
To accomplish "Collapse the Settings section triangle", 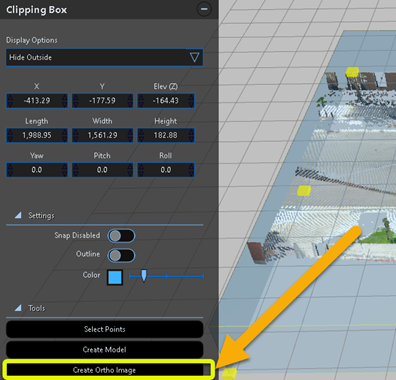I will (x=18, y=215).
